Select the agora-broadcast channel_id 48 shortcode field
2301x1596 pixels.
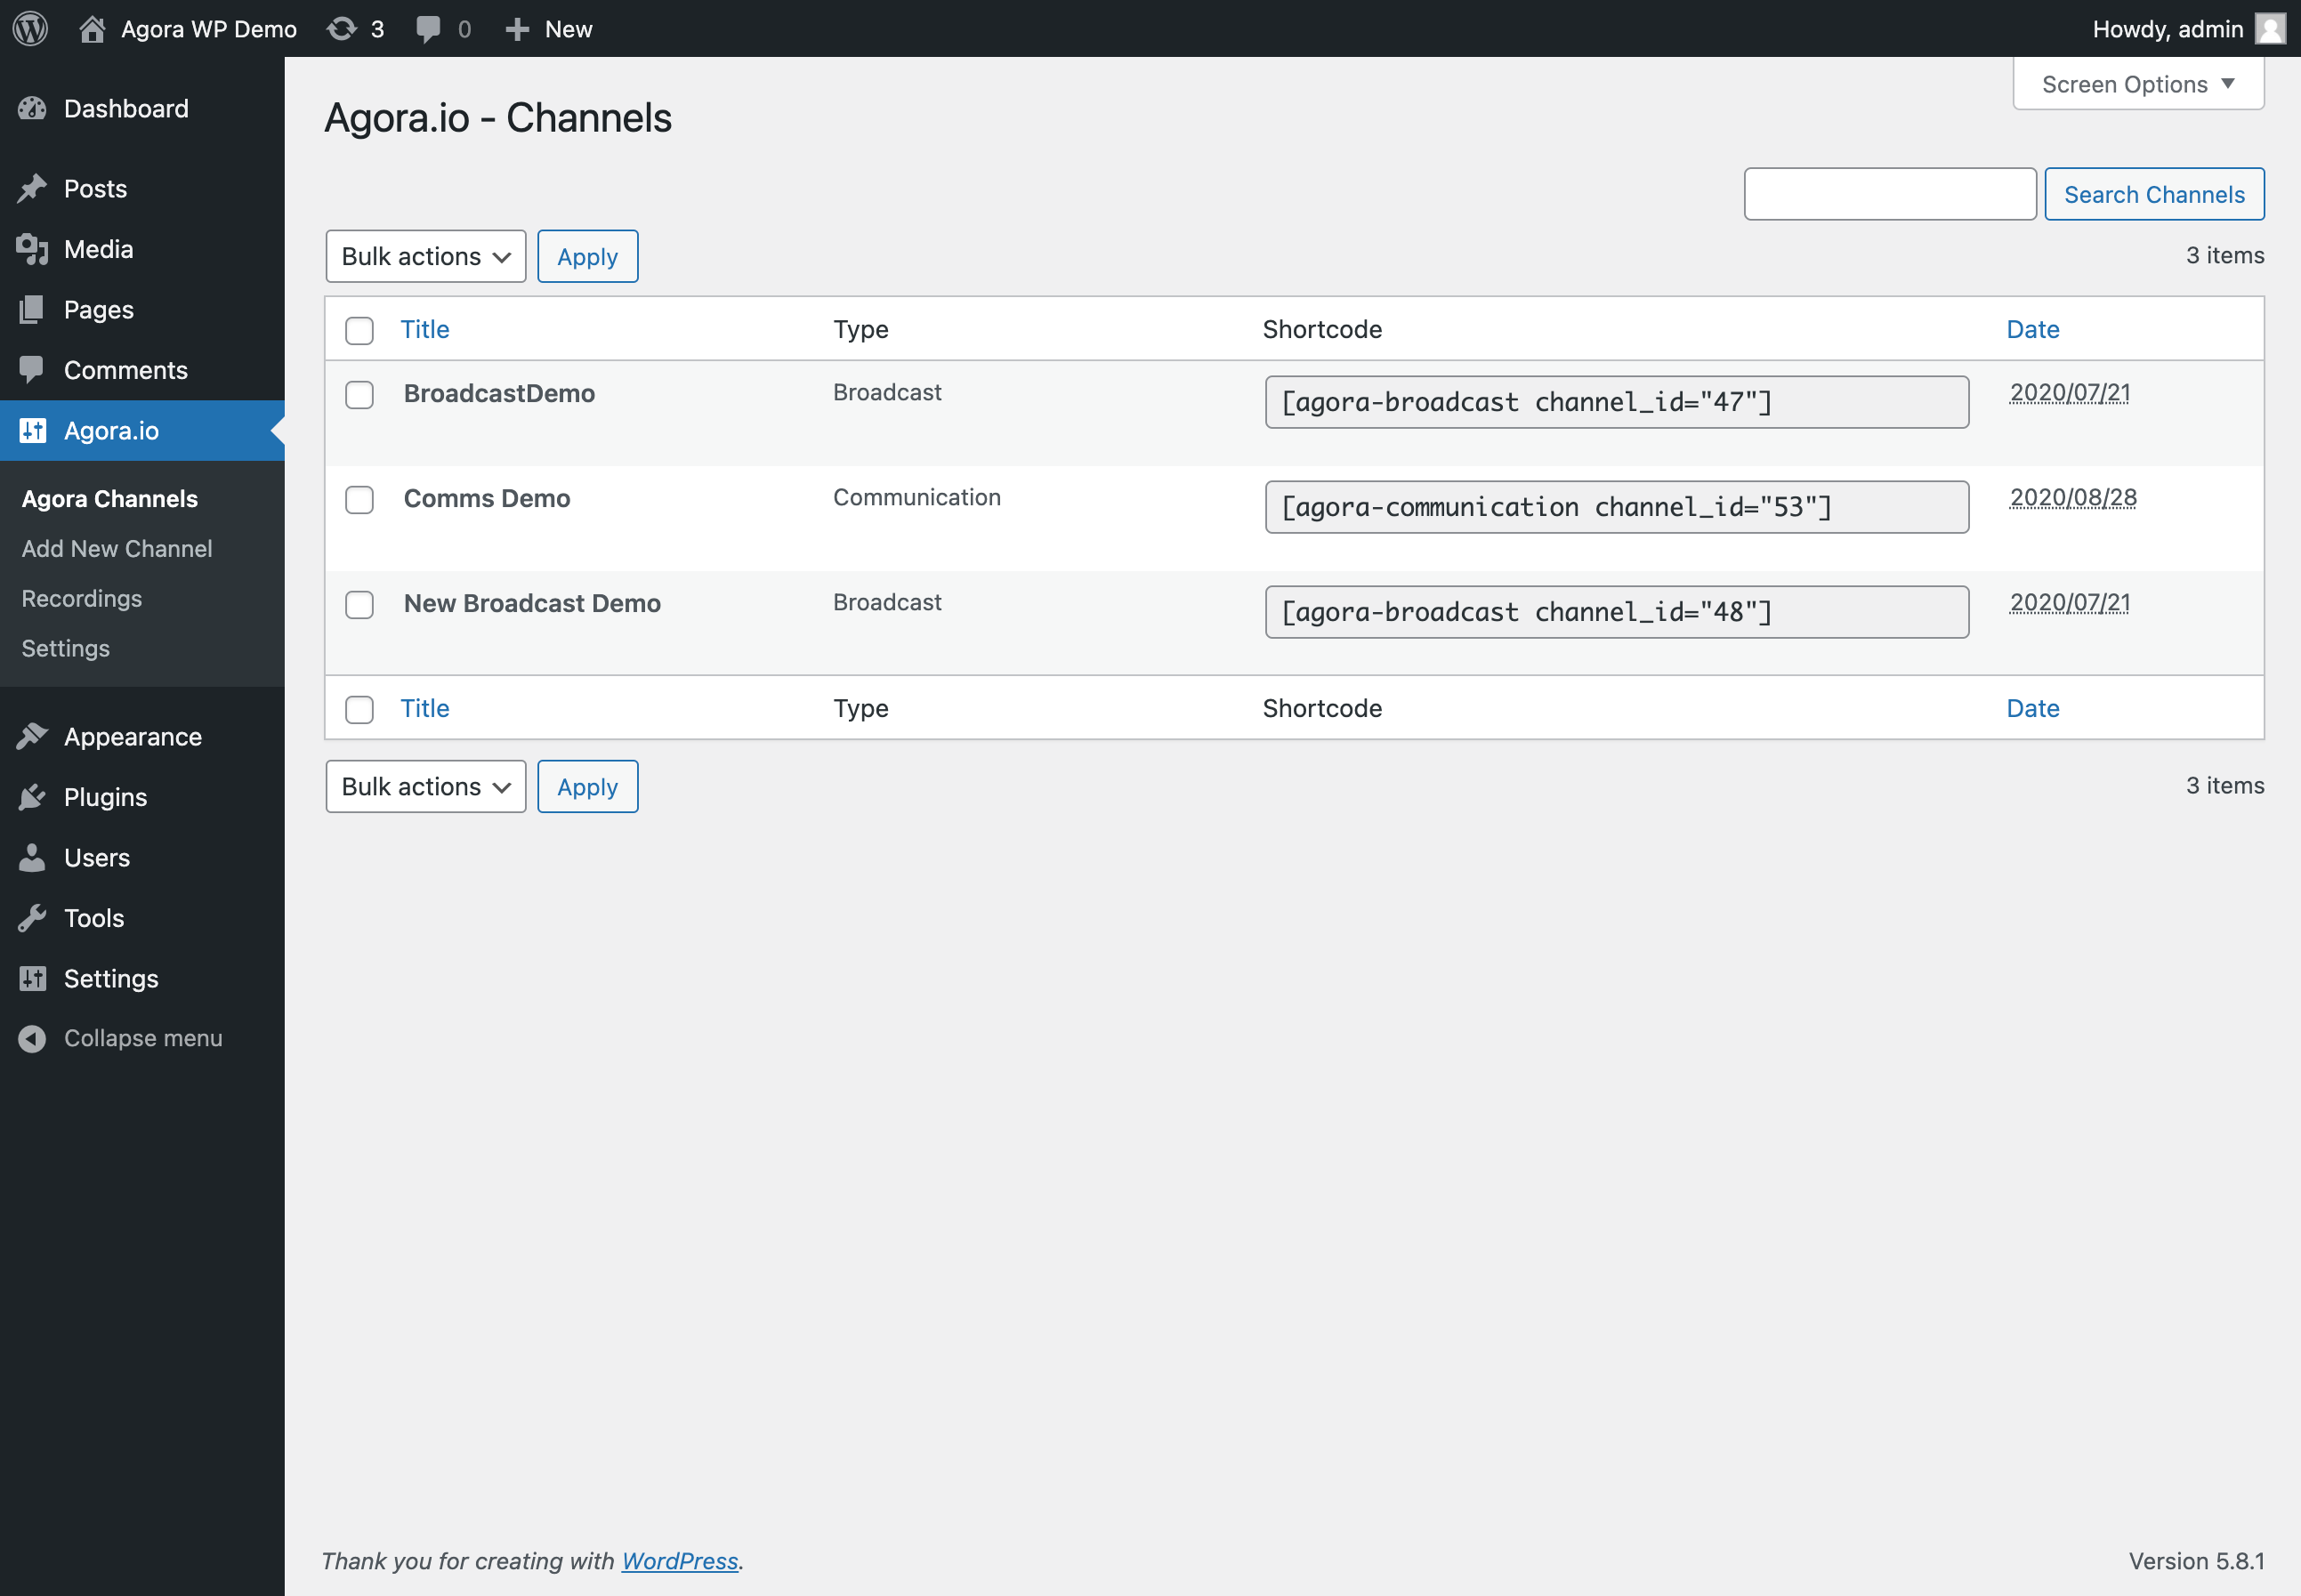[x=1617, y=612]
